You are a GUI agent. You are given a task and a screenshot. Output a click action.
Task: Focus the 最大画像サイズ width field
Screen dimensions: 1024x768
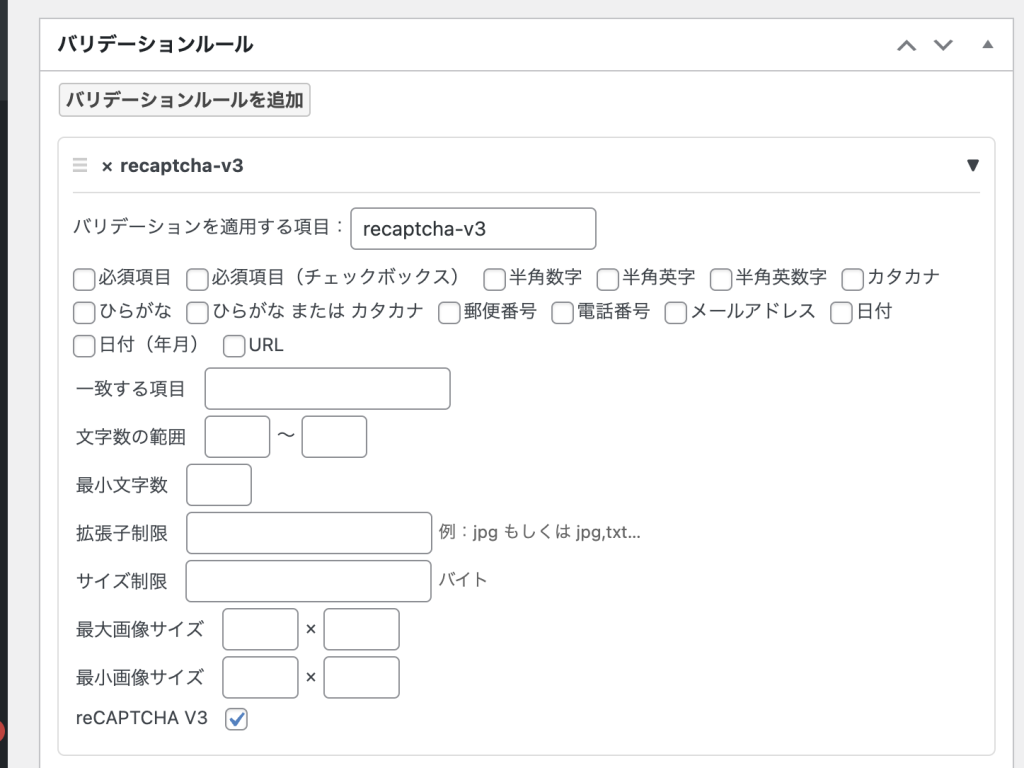pyautogui.click(x=260, y=630)
